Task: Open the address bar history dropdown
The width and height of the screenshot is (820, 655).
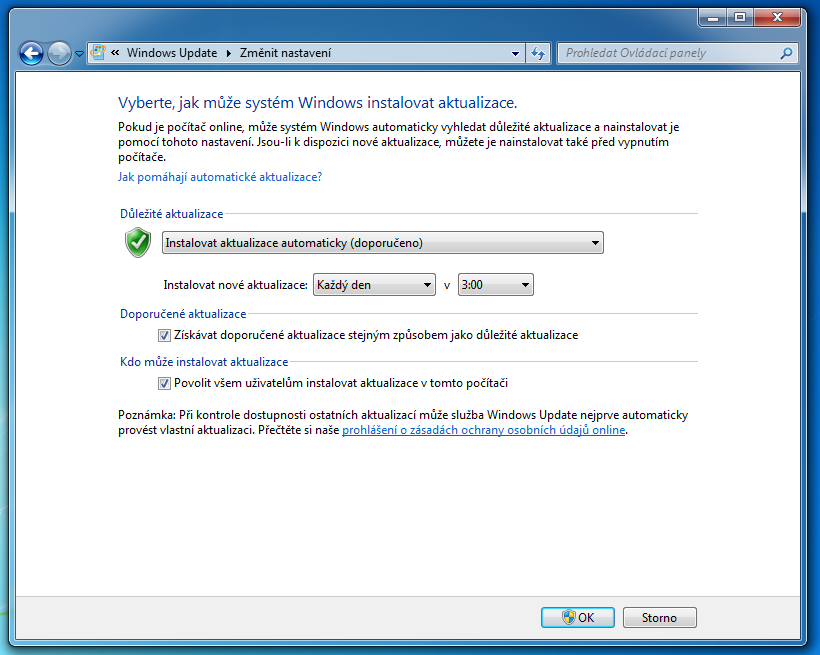Action: 515,53
